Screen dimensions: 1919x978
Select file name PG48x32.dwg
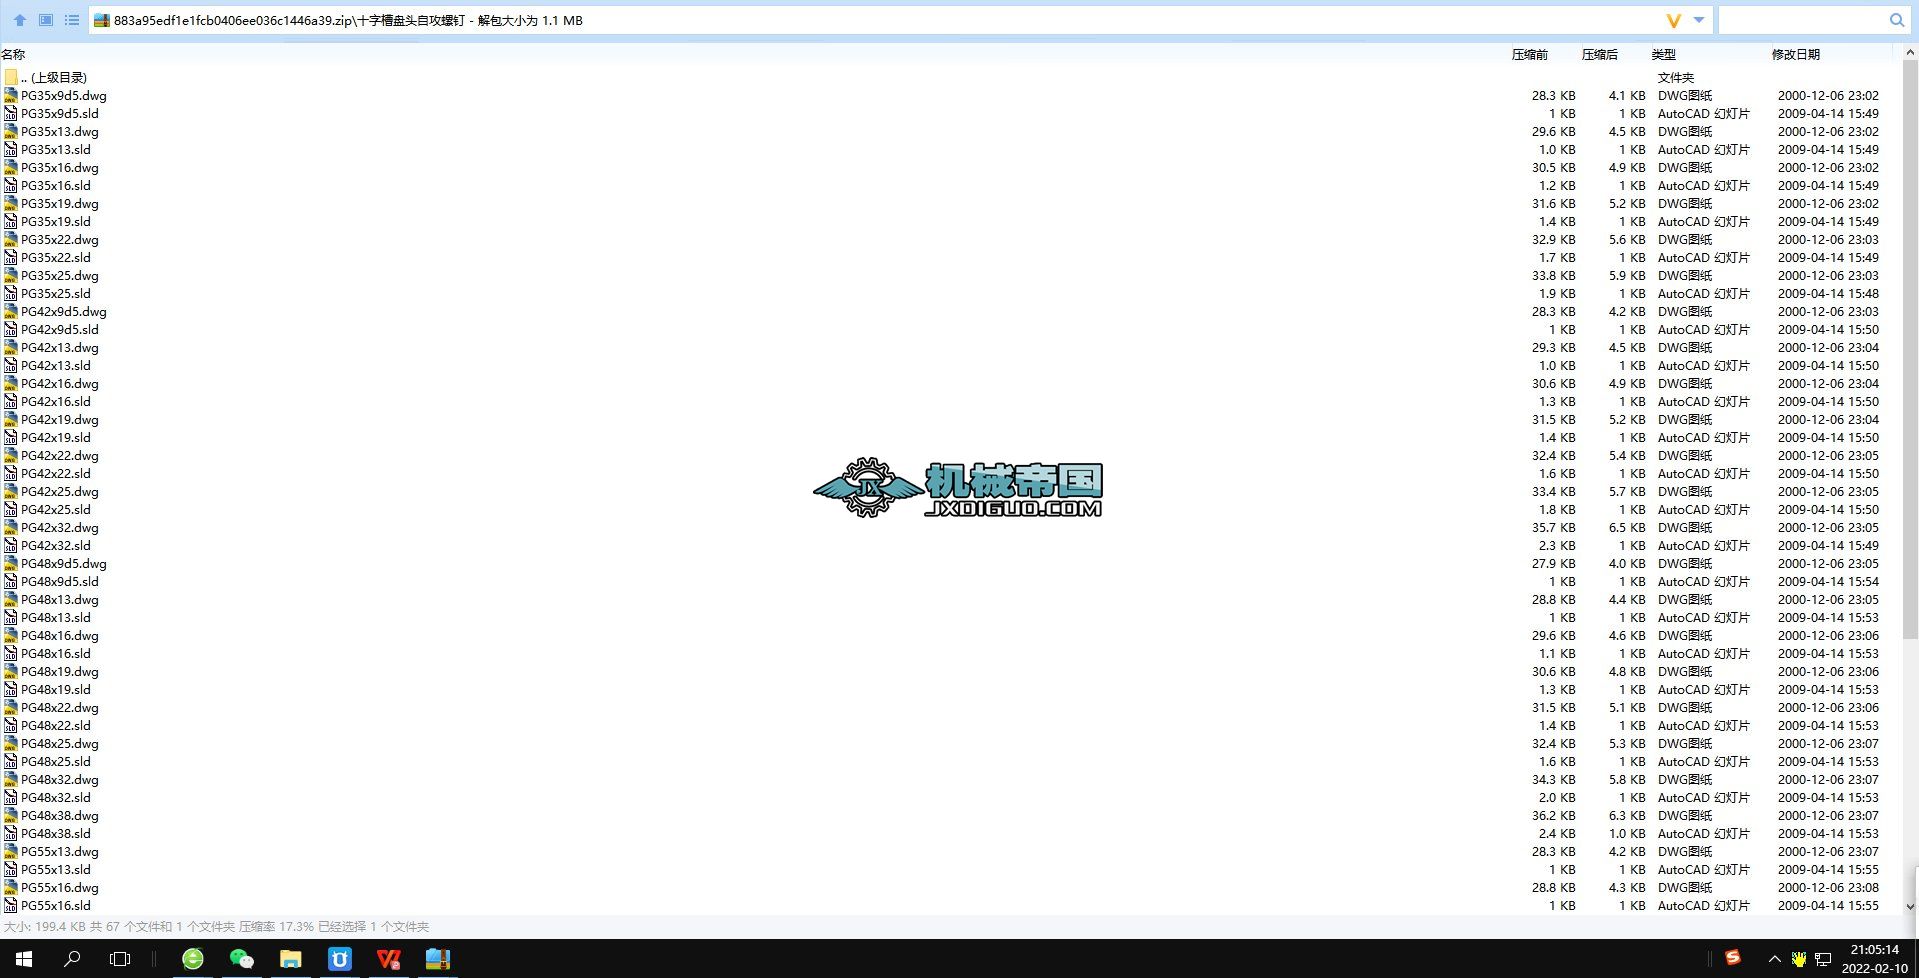pyautogui.click(x=60, y=780)
